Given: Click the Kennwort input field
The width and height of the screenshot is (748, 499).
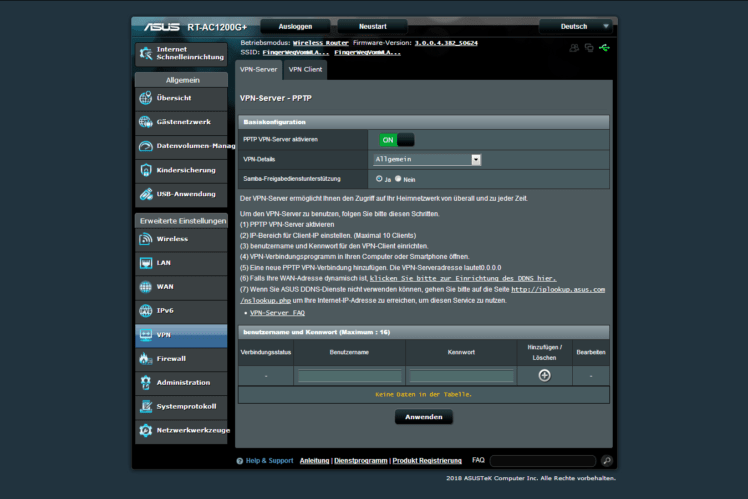Looking at the screenshot, I should pyautogui.click(x=461, y=376).
